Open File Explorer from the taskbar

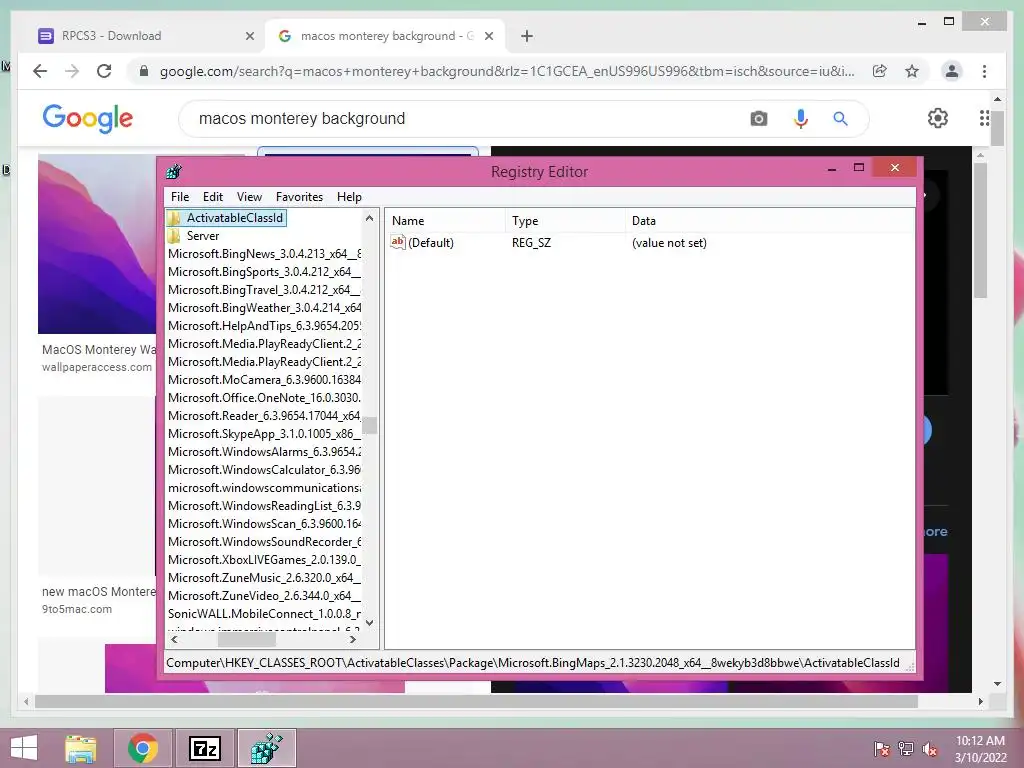pos(80,748)
